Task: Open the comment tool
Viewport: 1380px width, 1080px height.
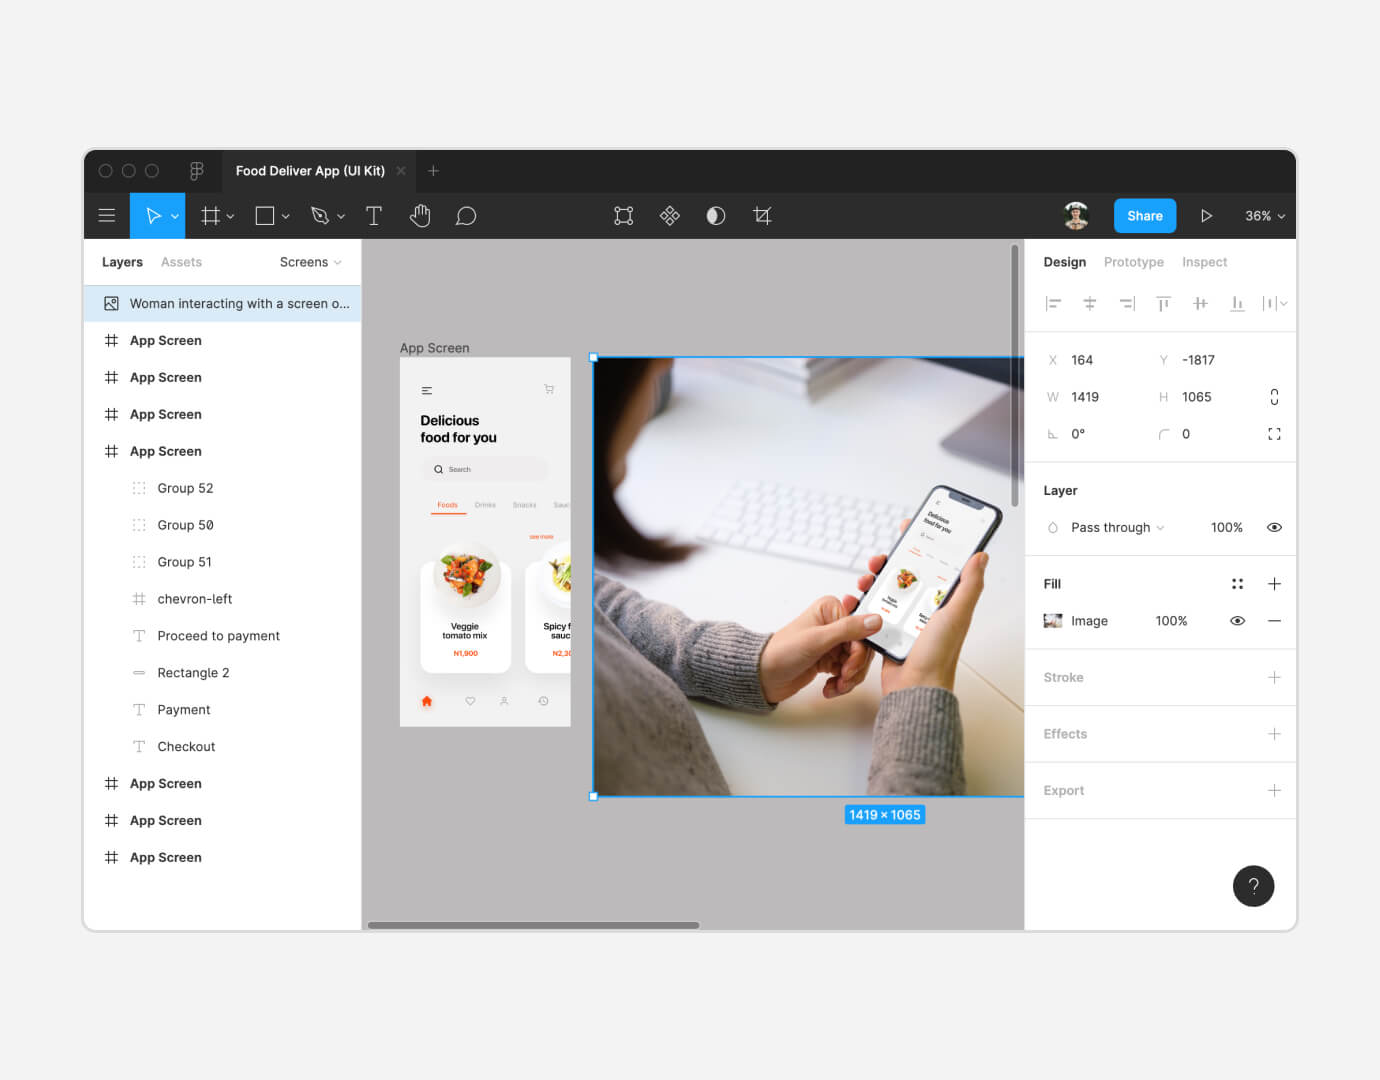Action: [466, 215]
